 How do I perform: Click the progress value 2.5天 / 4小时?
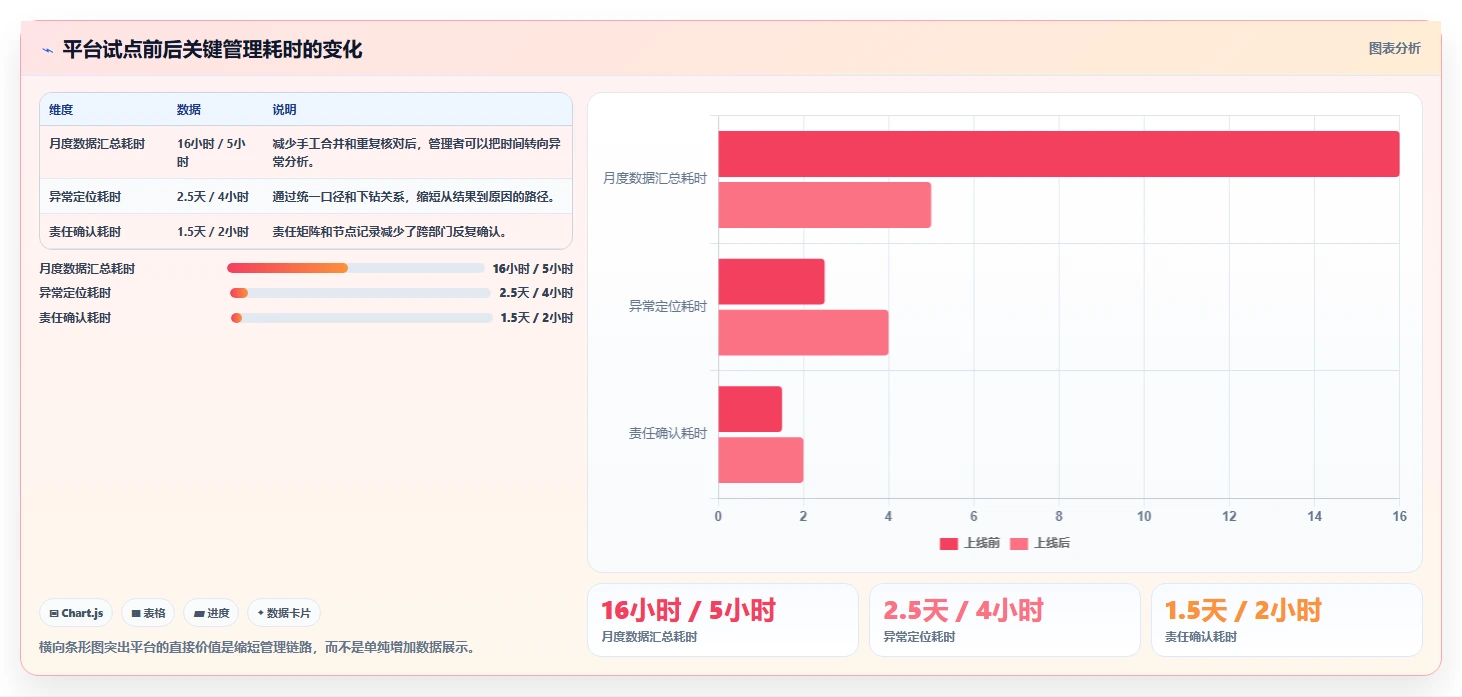pyautogui.click(x=536, y=293)
